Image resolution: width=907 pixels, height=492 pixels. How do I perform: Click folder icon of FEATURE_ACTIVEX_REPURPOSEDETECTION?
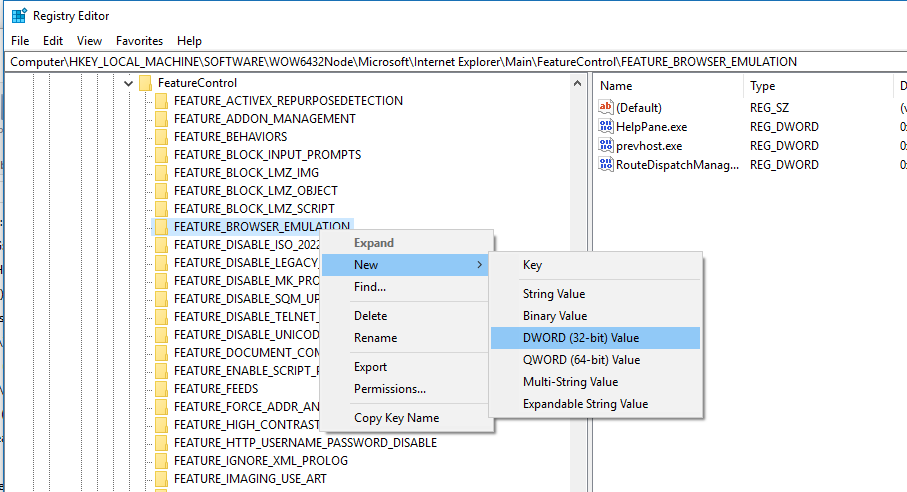pyautogui.click(x=161, y=101)
